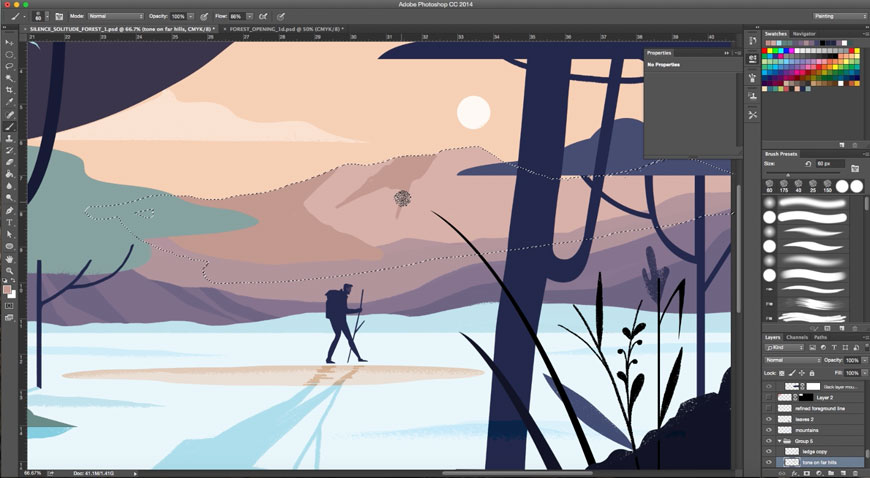Select the Dodge tool
The width and height of the screenshot is (870, 478).
[9, 198]
